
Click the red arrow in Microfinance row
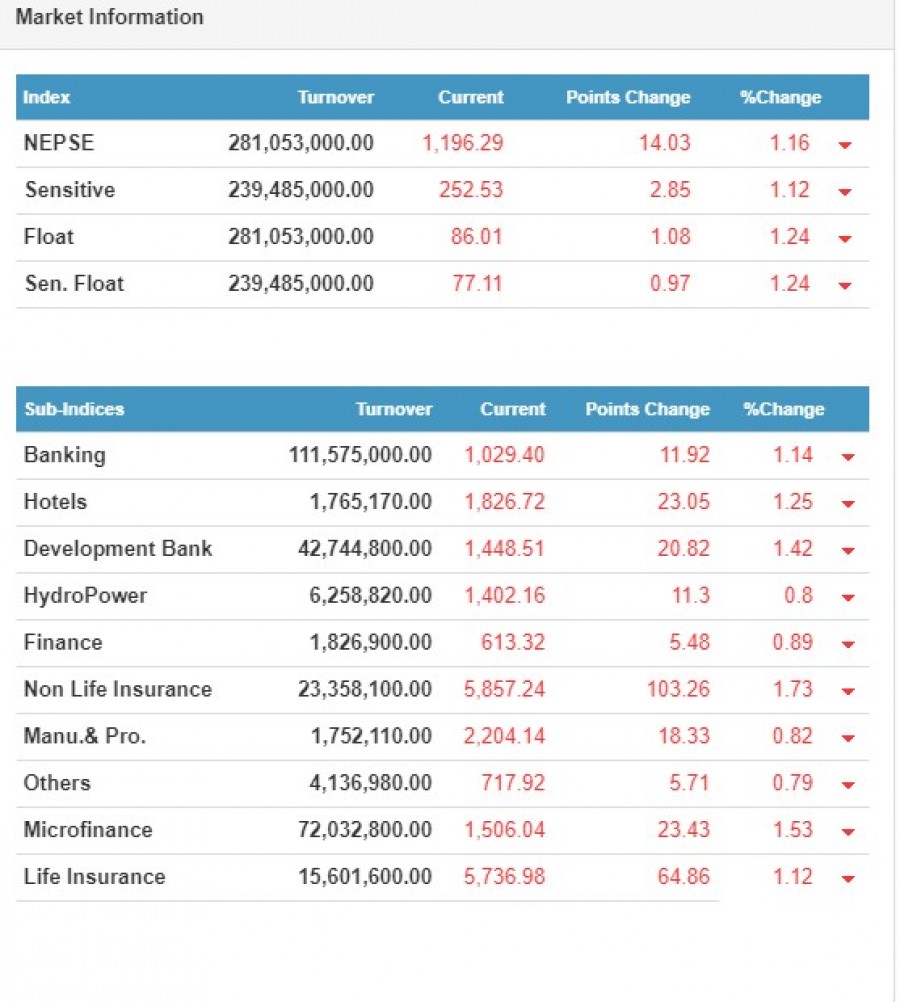[x=848, y=832]
